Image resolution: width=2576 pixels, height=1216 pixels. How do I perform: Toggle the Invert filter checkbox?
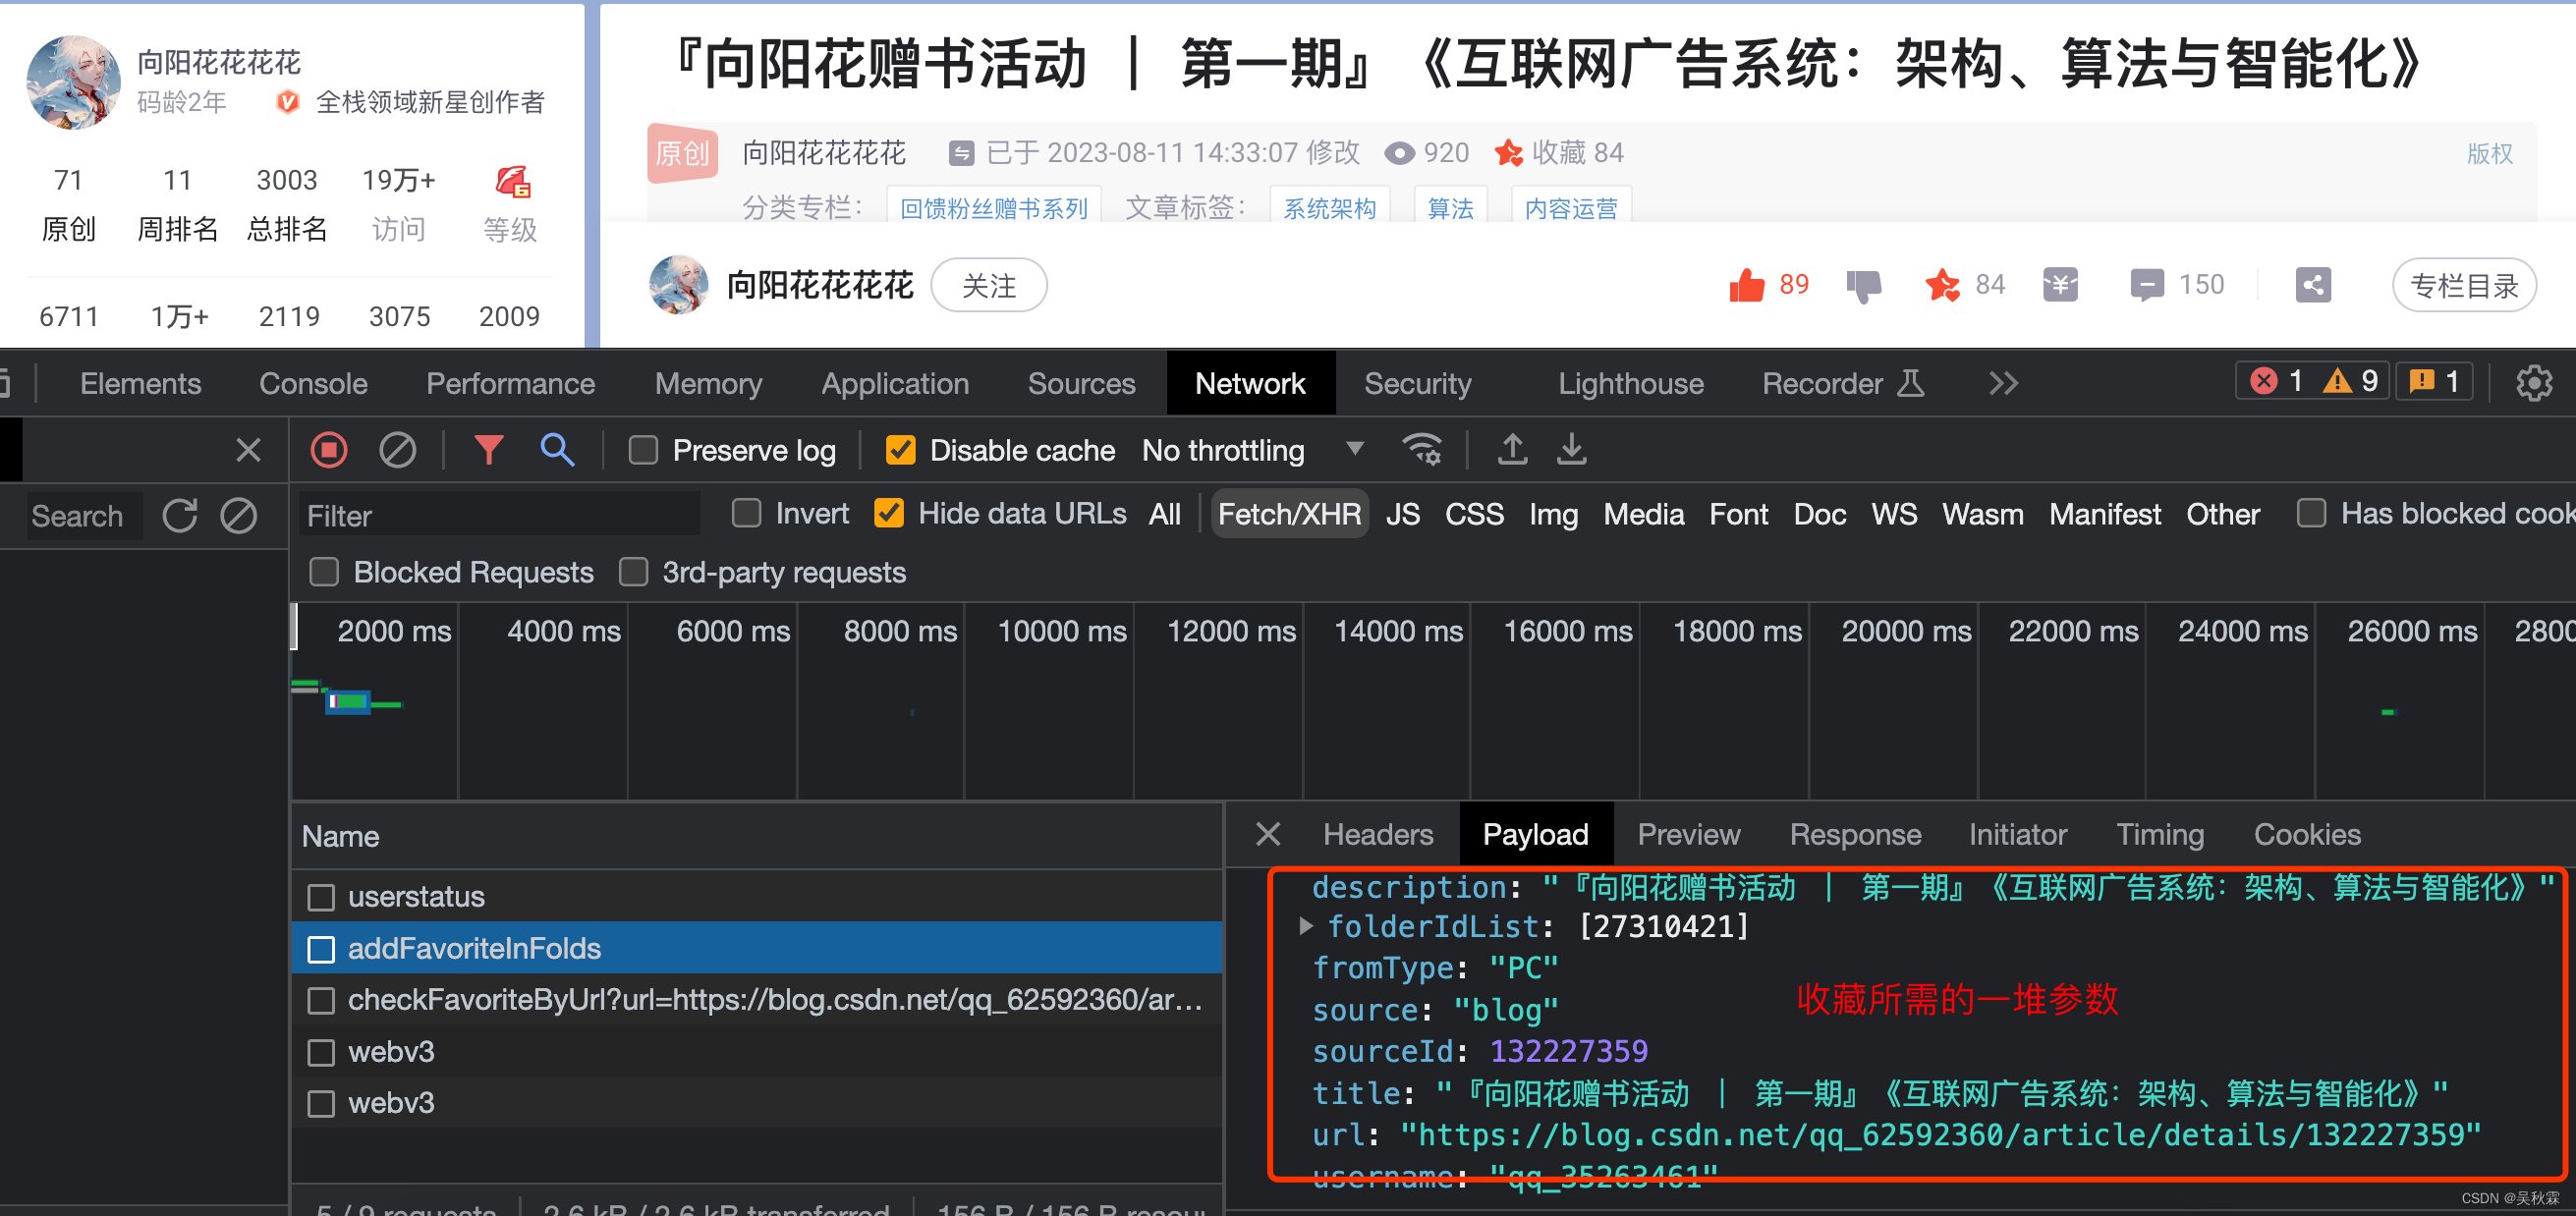pyautogui.click(x=746, y=513)
